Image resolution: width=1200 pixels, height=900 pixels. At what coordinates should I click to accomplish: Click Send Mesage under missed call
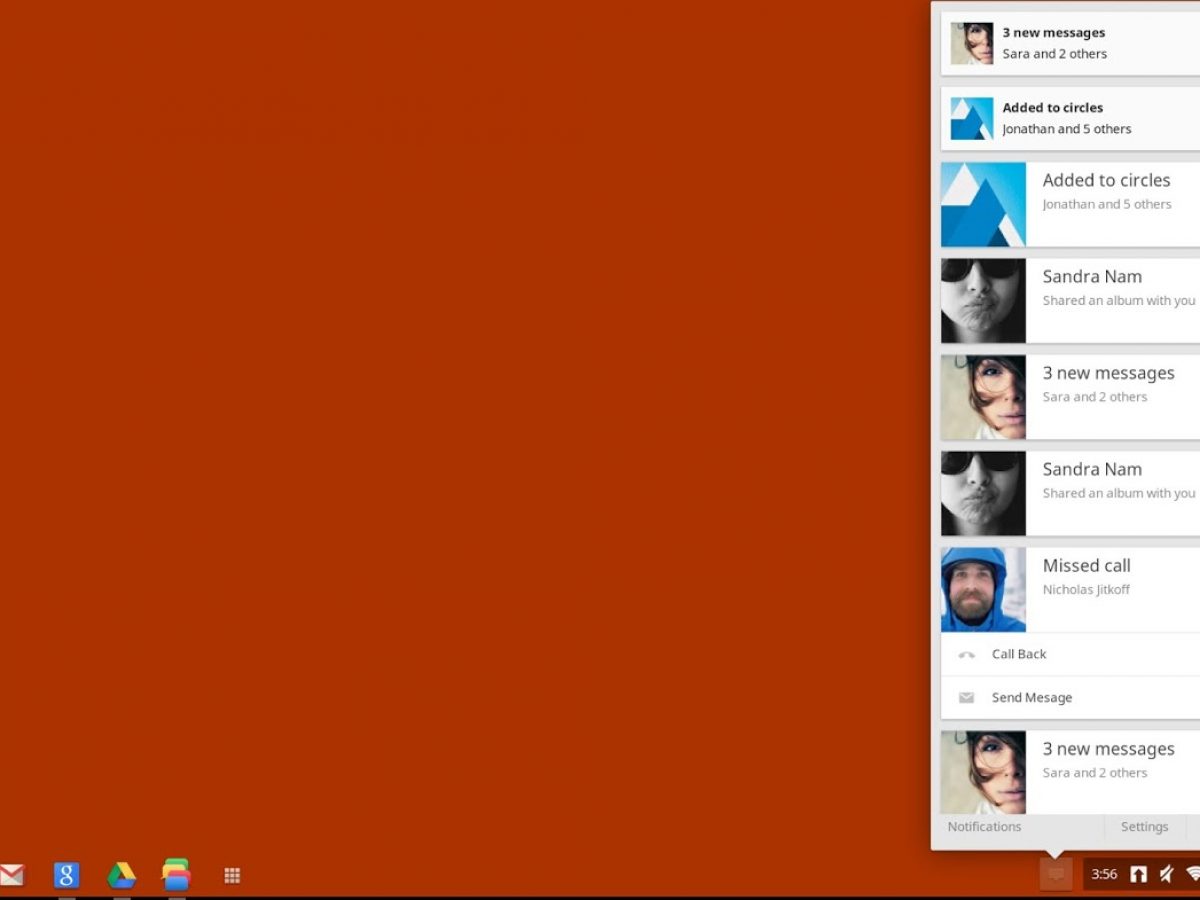[x=1031, y=698]
